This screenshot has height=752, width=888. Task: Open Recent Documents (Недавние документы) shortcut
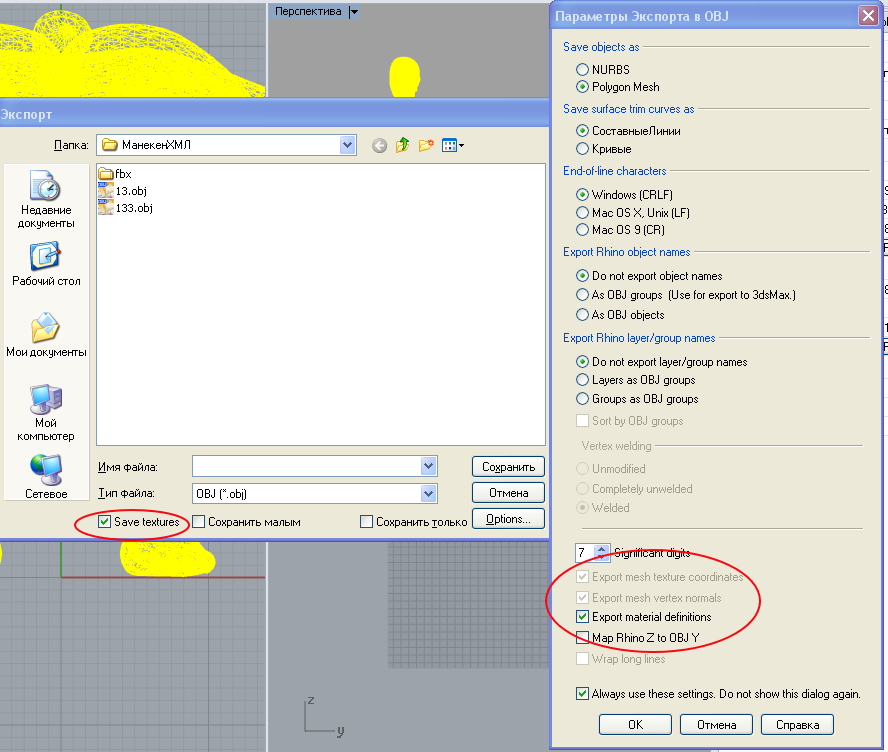(46, 199)
